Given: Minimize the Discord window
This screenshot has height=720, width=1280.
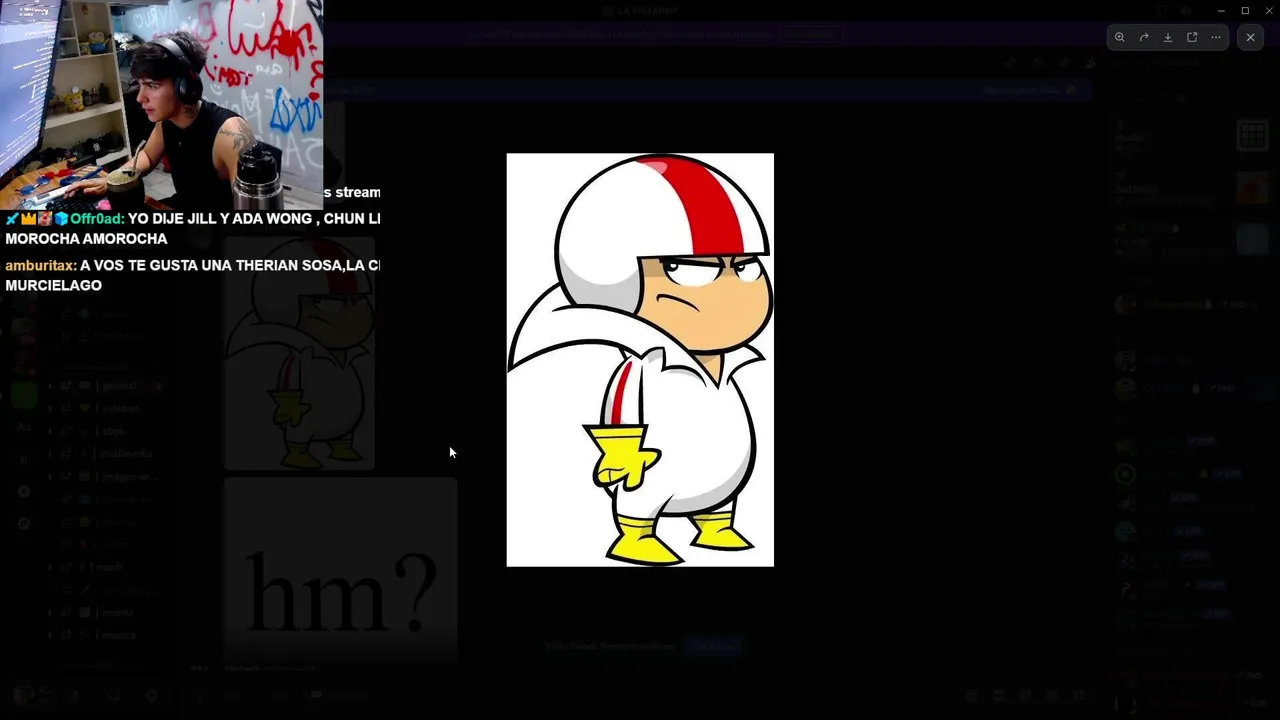Looking at the screenshot, I should click(1221, 10).
